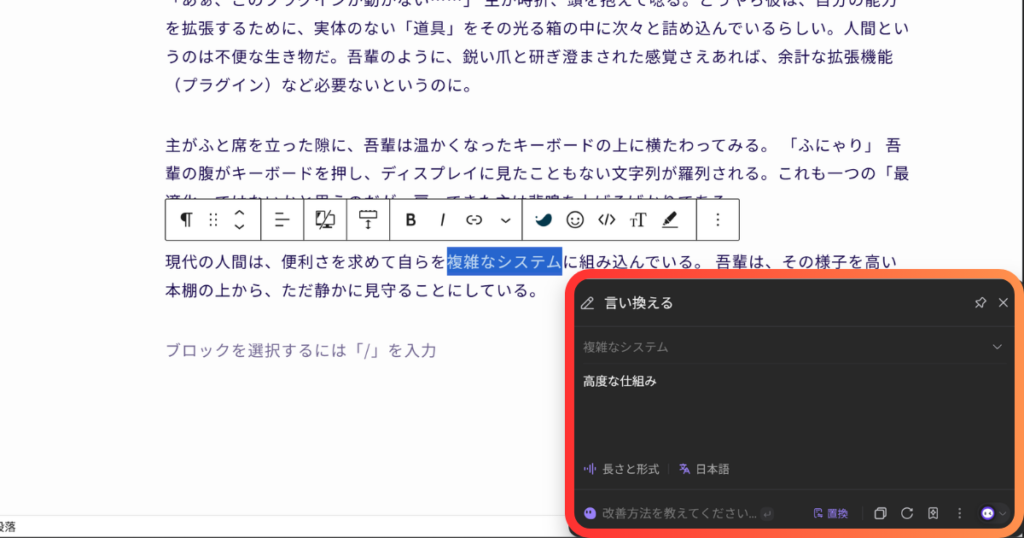The height and width of the screenshot is (538, 1024).
Task: Click the 改善方法を教えてください input field
Action: 680,513
